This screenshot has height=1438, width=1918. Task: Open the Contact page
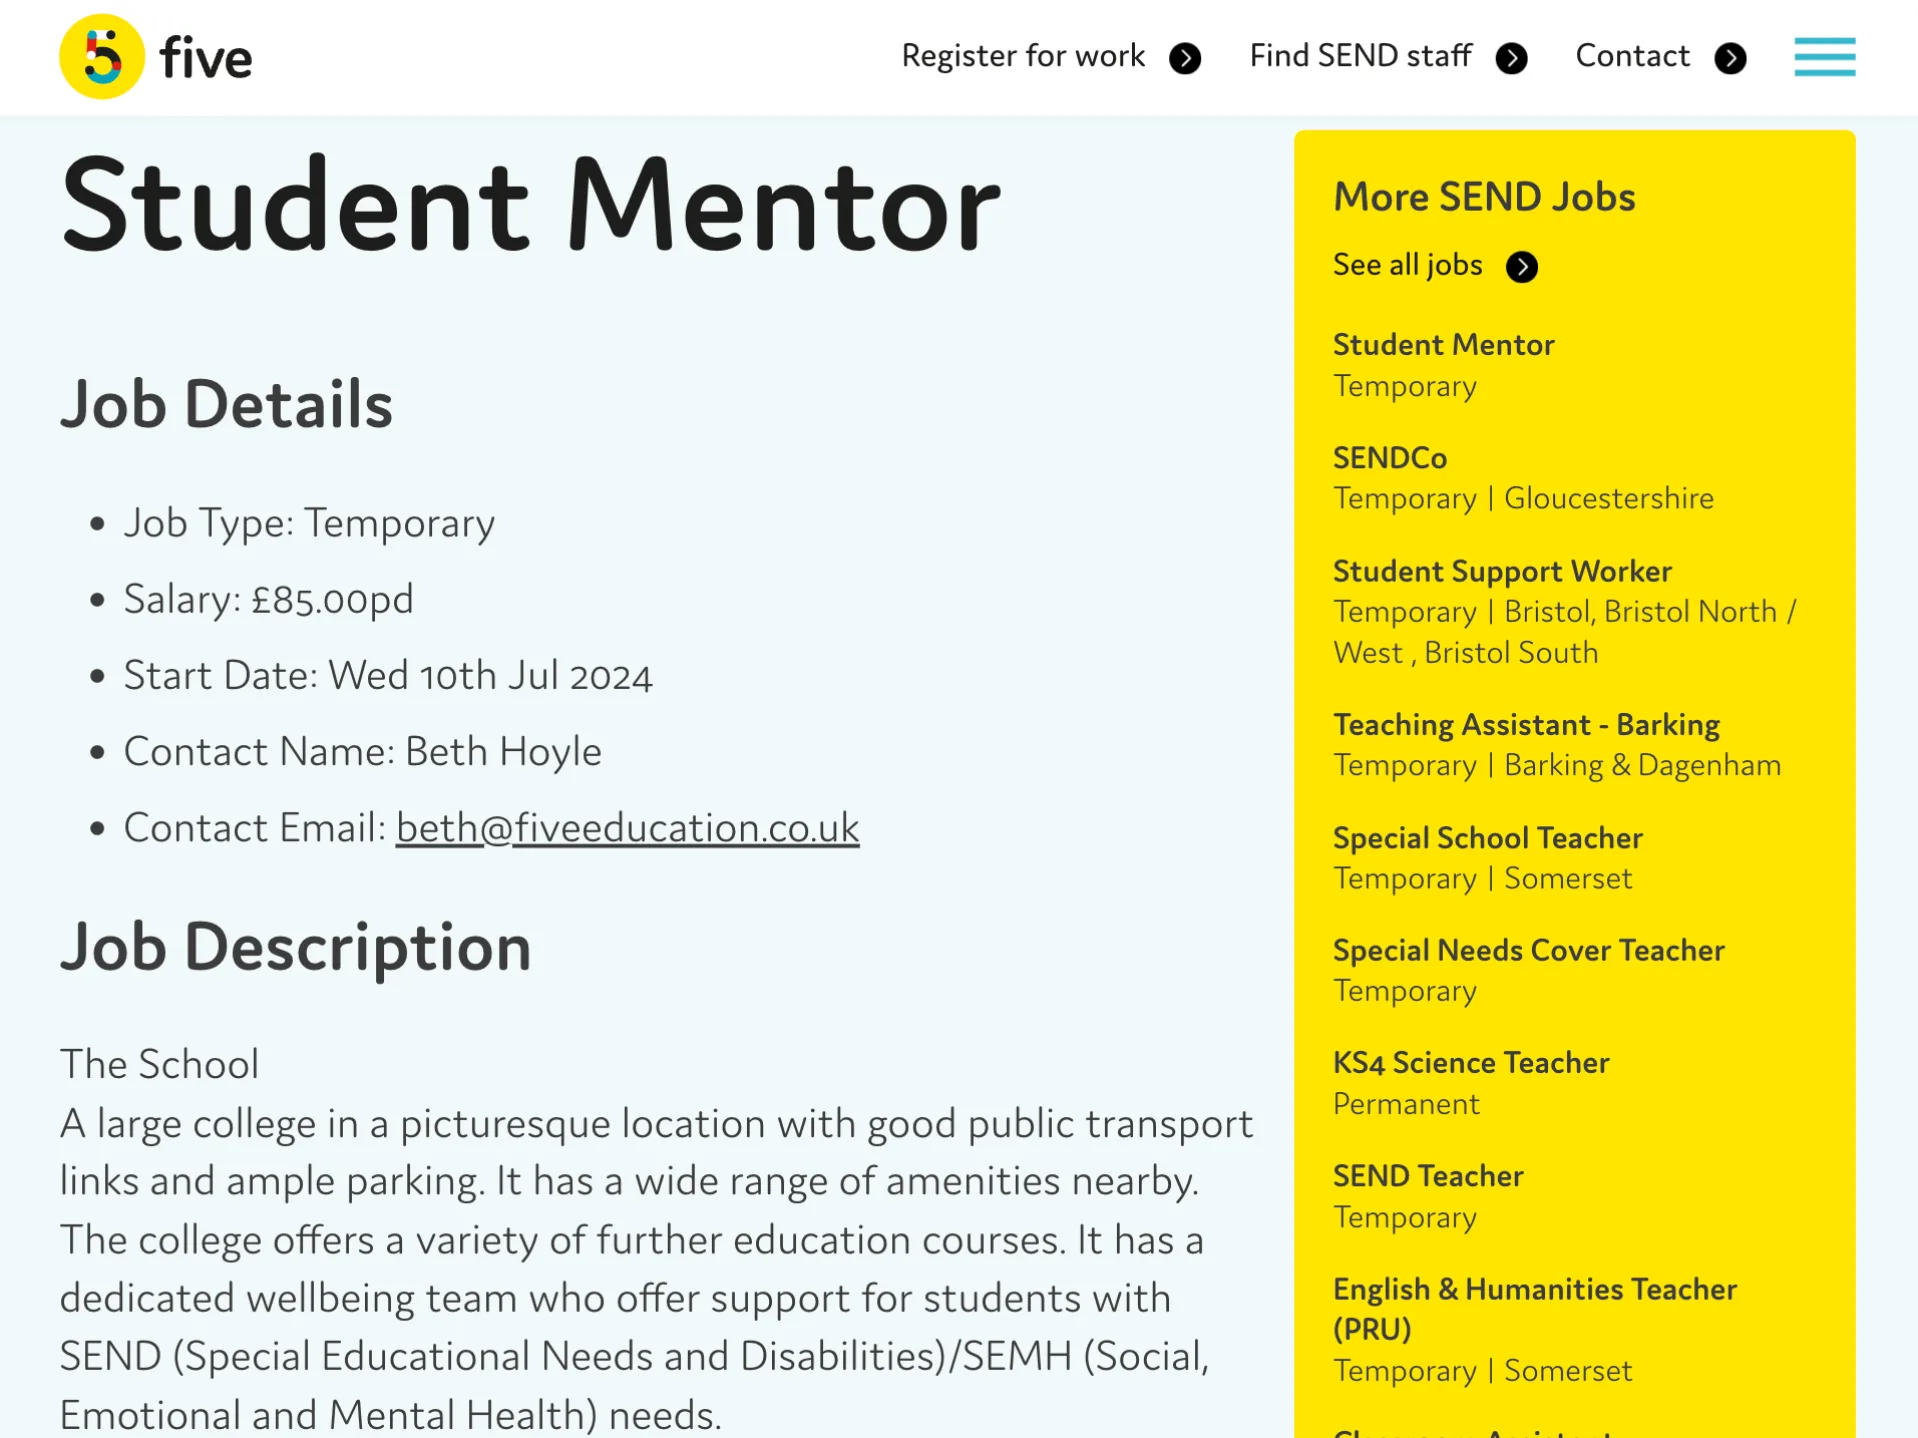tap(1632, 56)
